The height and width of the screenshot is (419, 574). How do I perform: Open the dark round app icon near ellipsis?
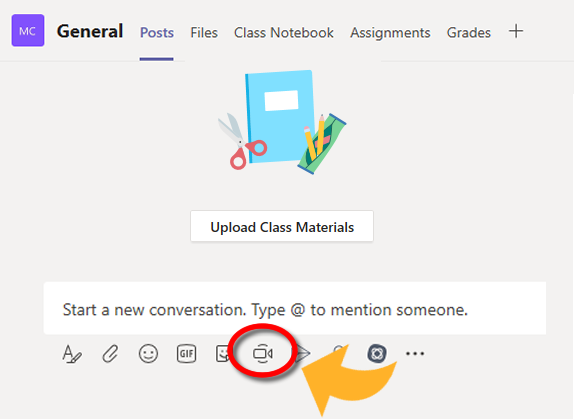(377, 353)
